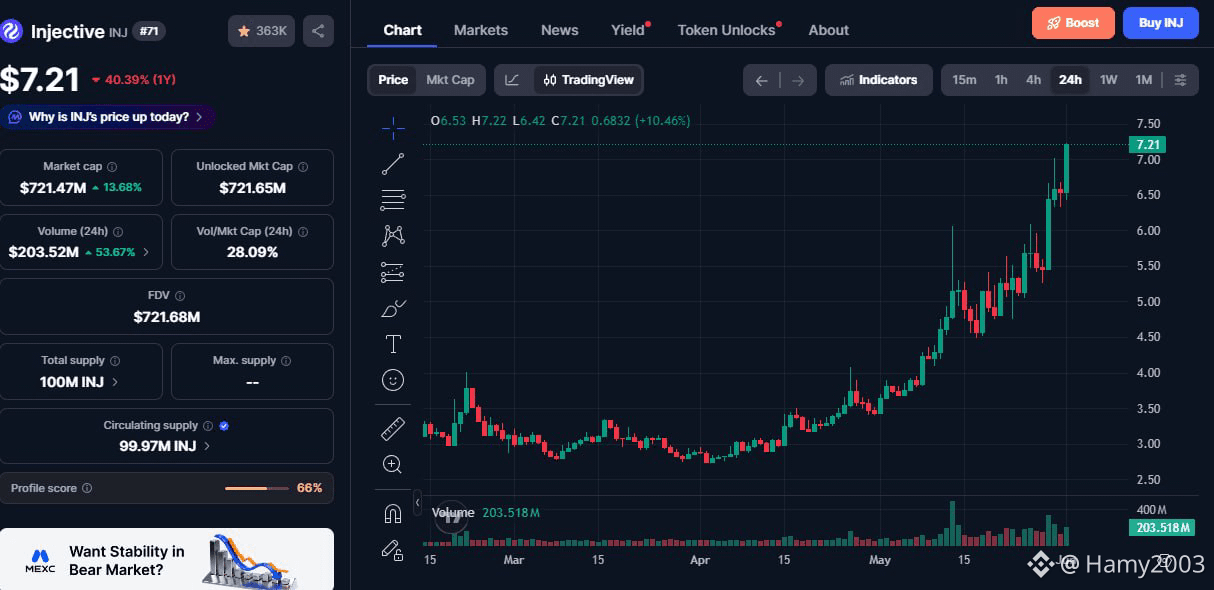1214x590 pixels.
Task: Open the Chart tab
Action: point(402,30)
